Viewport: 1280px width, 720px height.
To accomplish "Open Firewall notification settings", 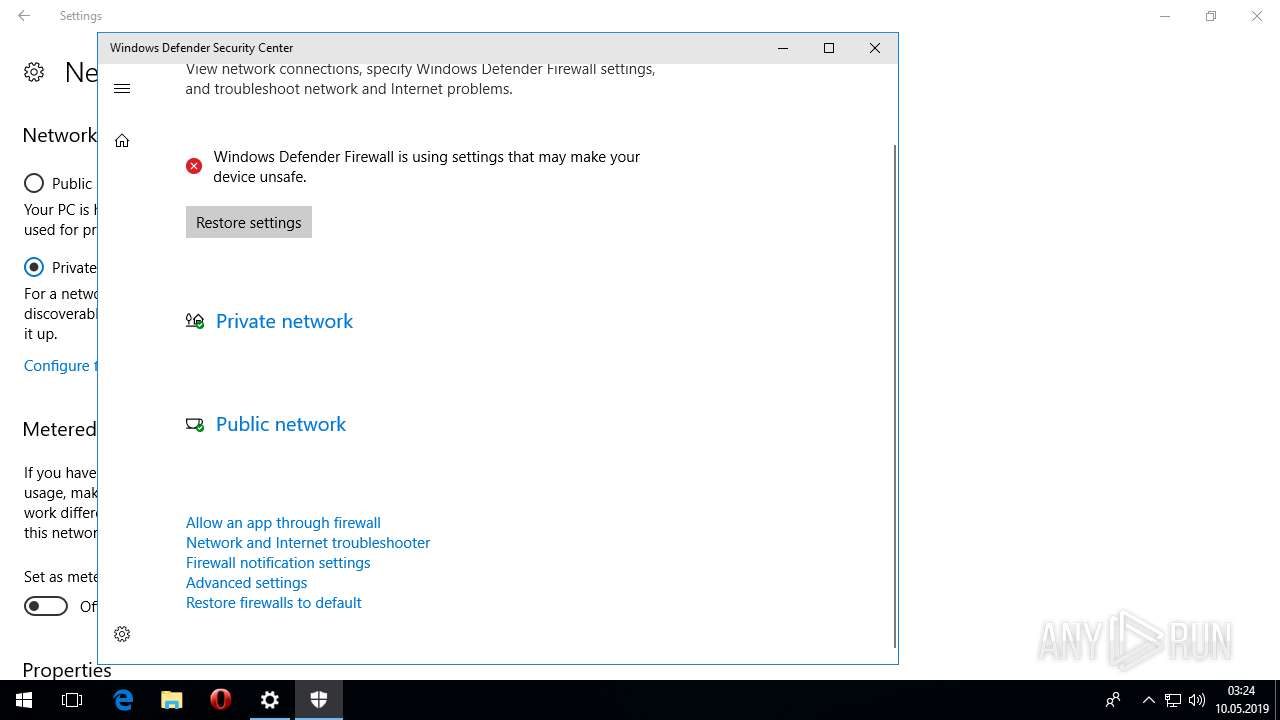I will point(278,562).
